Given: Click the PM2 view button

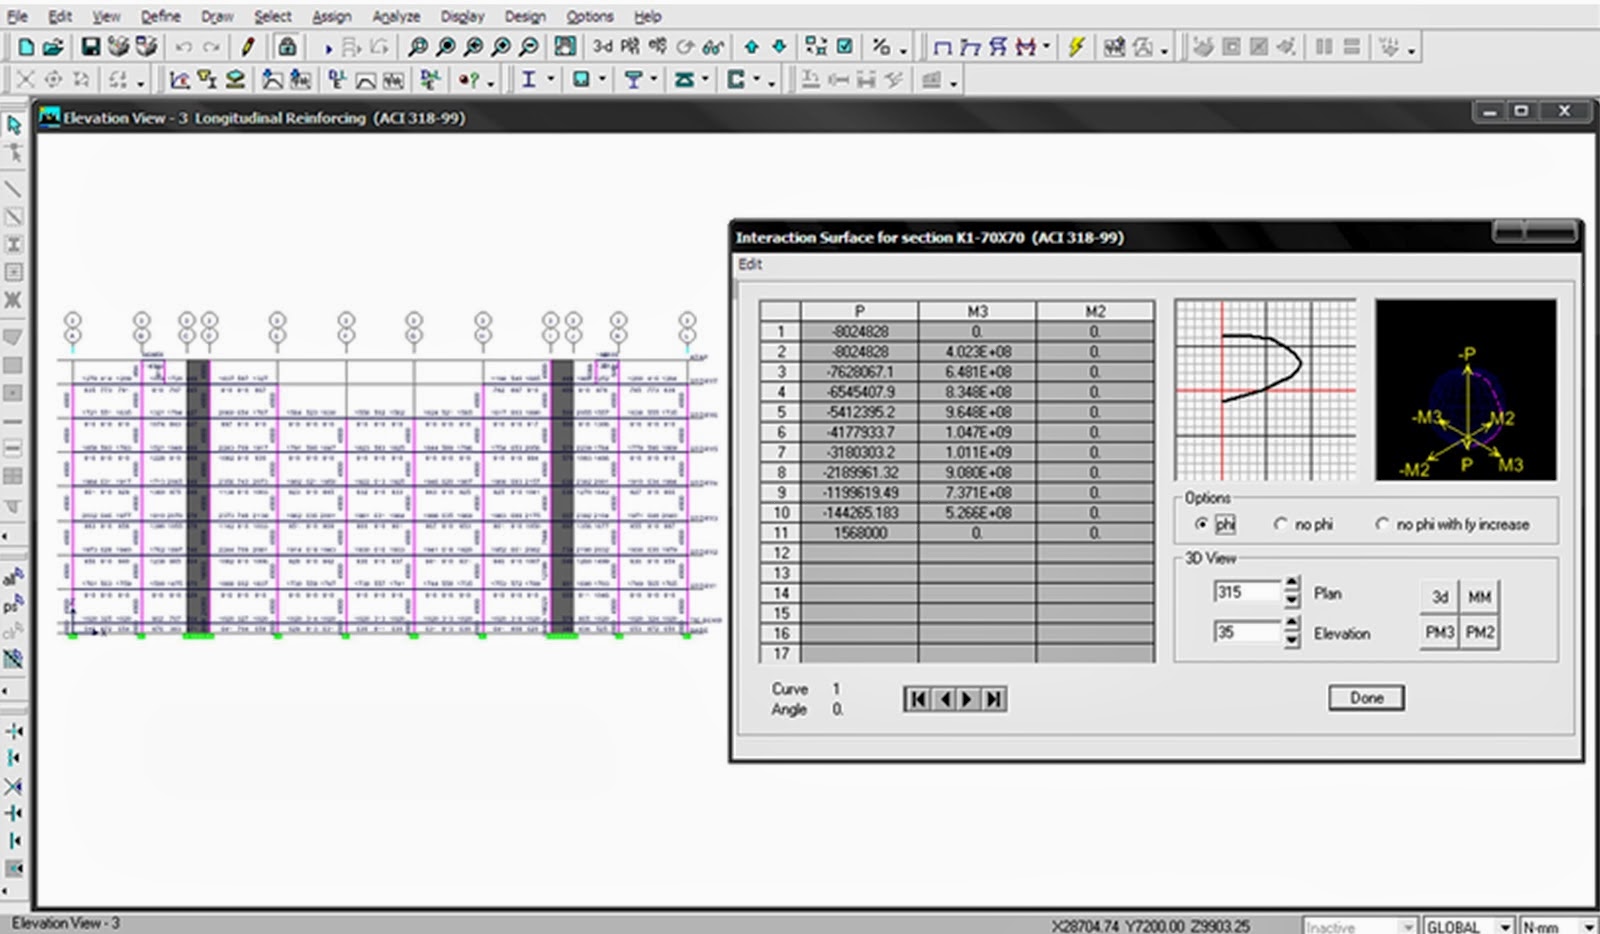Looking at the screenshot, I should pos(1479,632).
